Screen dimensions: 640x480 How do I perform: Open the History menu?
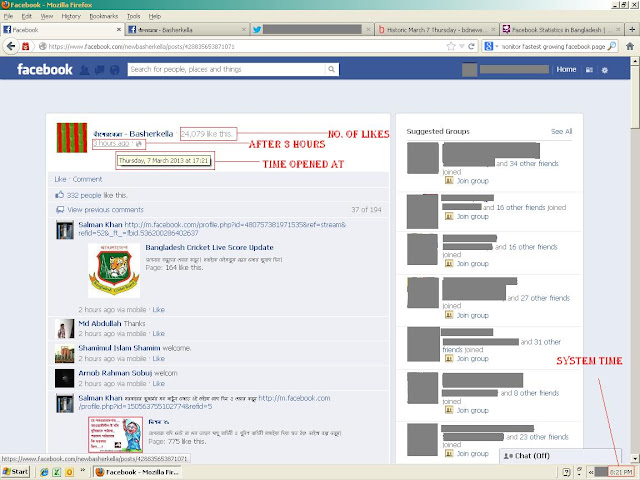71,16
